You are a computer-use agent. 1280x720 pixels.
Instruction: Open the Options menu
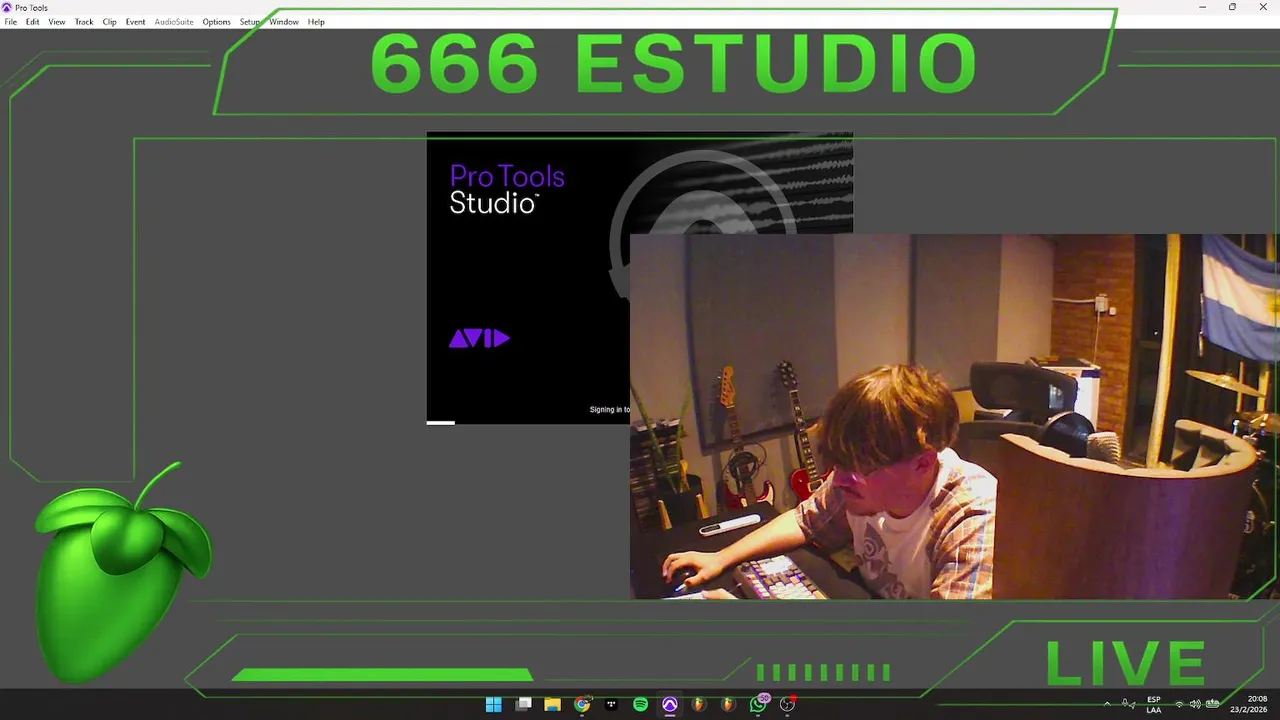point(216,22)
